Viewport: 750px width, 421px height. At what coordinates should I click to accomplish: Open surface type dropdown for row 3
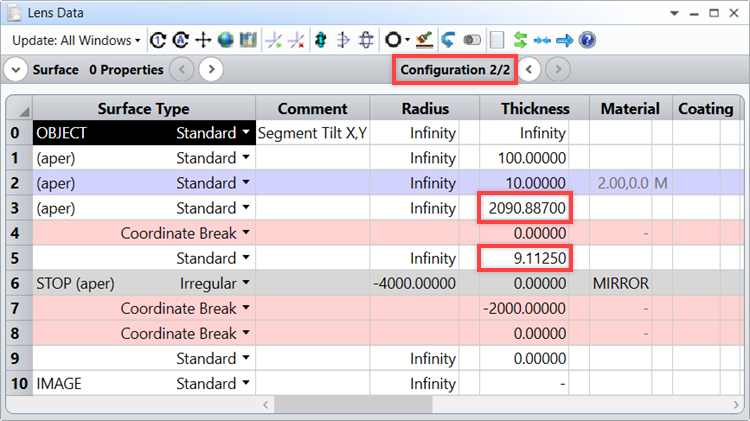click(x=246, y=207)
